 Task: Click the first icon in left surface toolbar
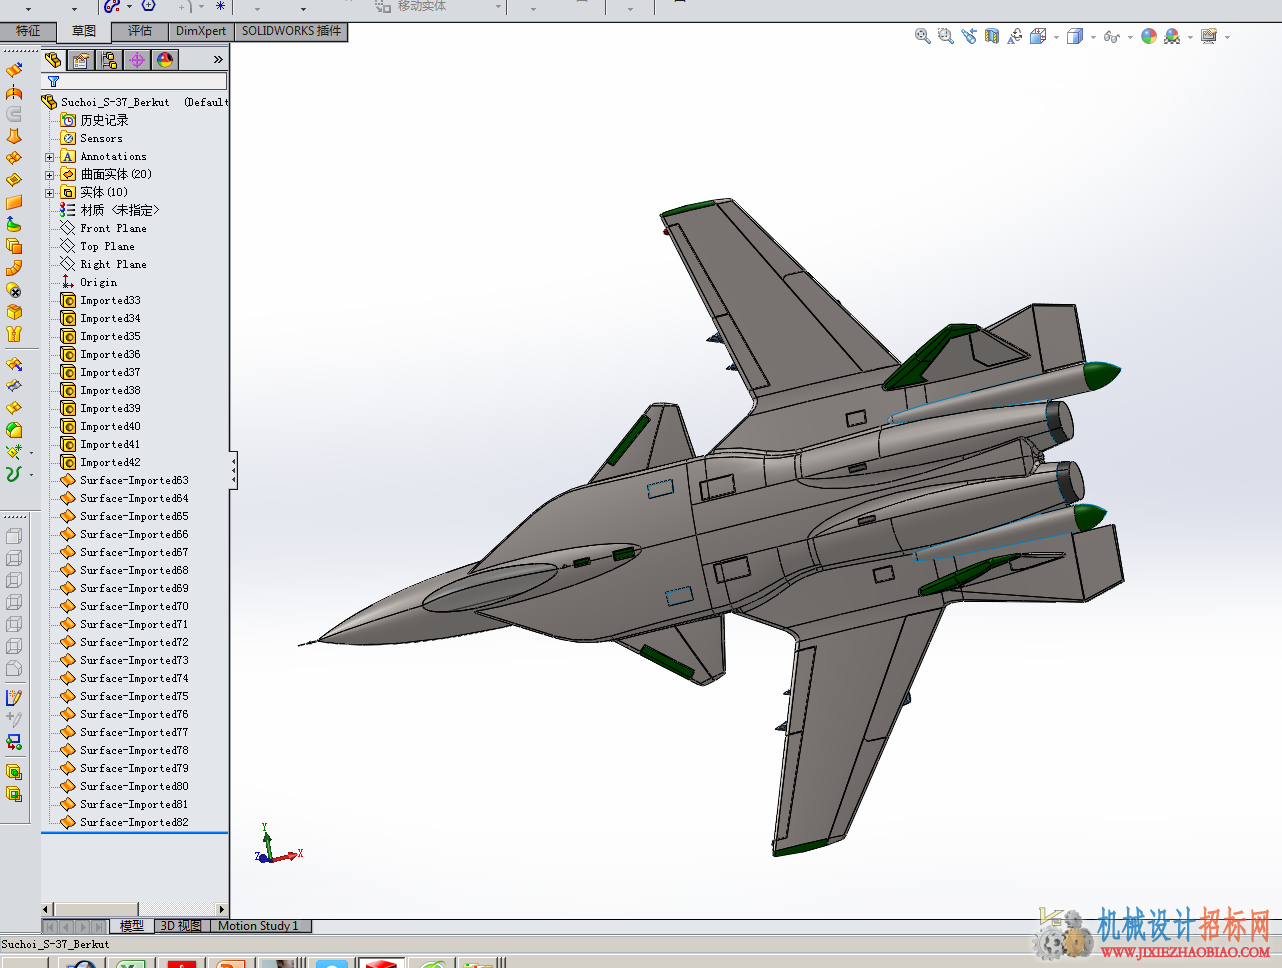click(x=14, y=70)
